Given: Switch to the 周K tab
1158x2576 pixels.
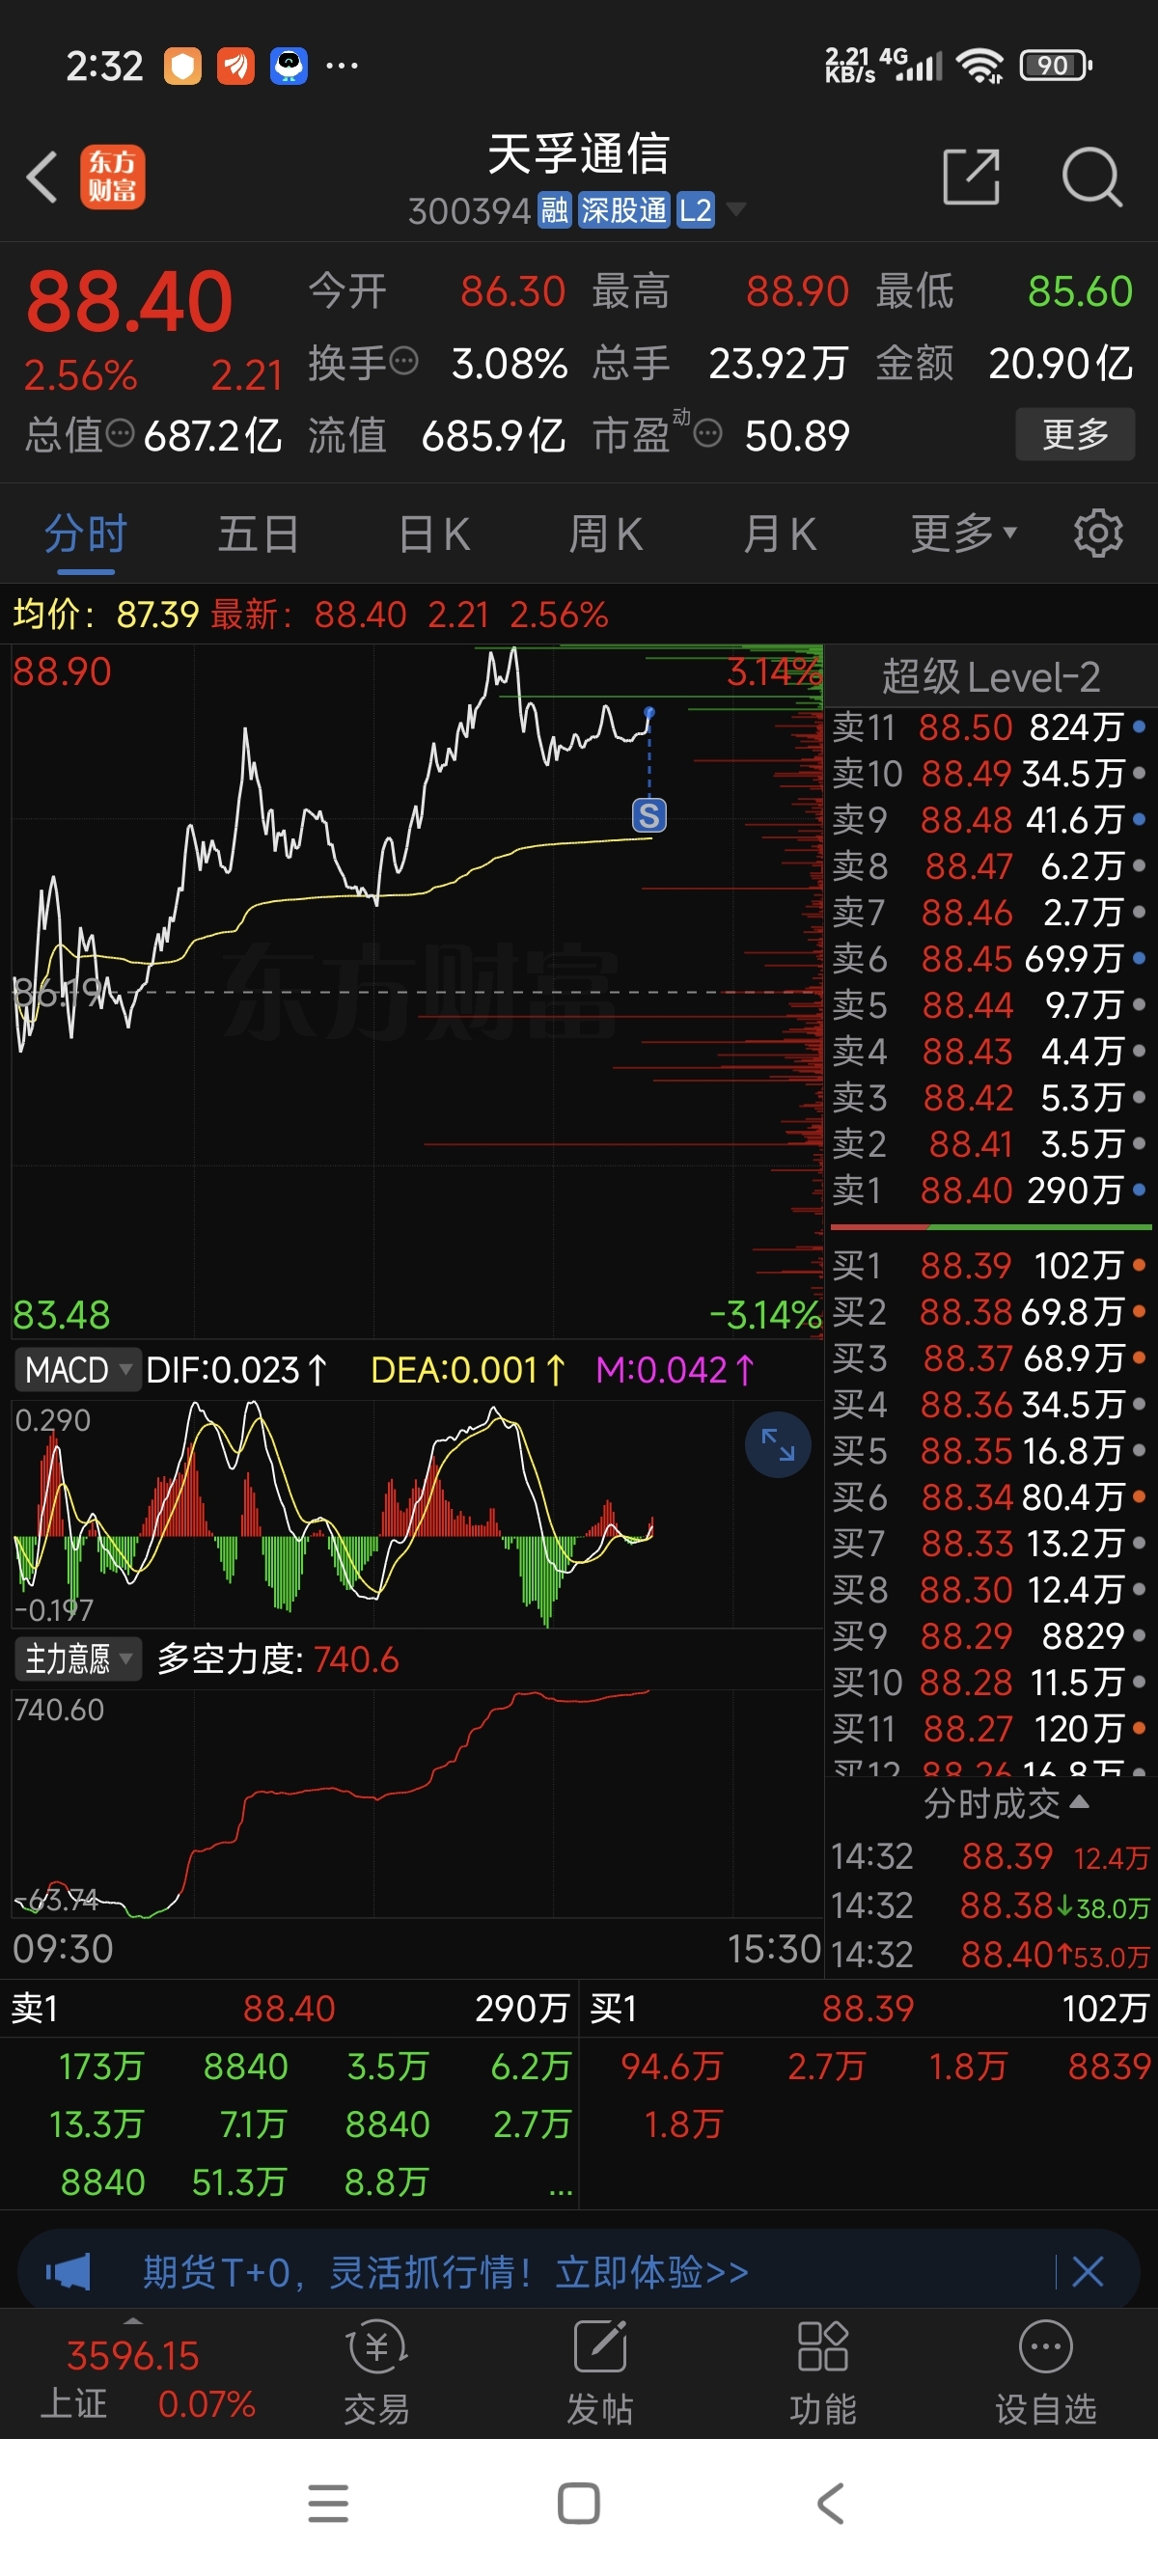Looking at the screenshot, I should point(606,533).
